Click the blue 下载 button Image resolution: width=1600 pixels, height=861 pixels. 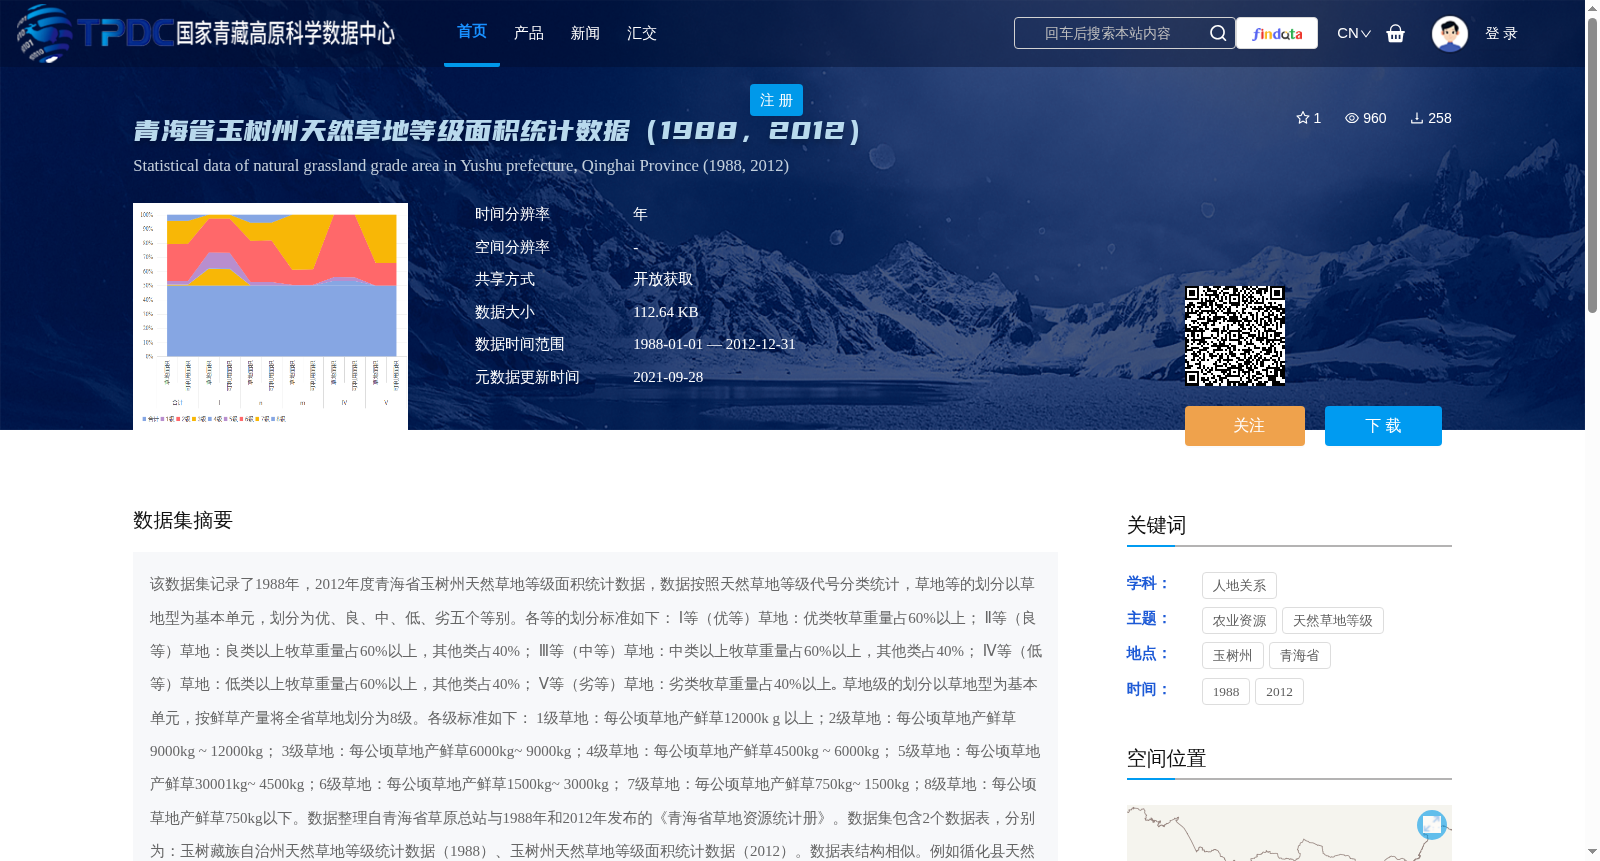click(1383, 426)
